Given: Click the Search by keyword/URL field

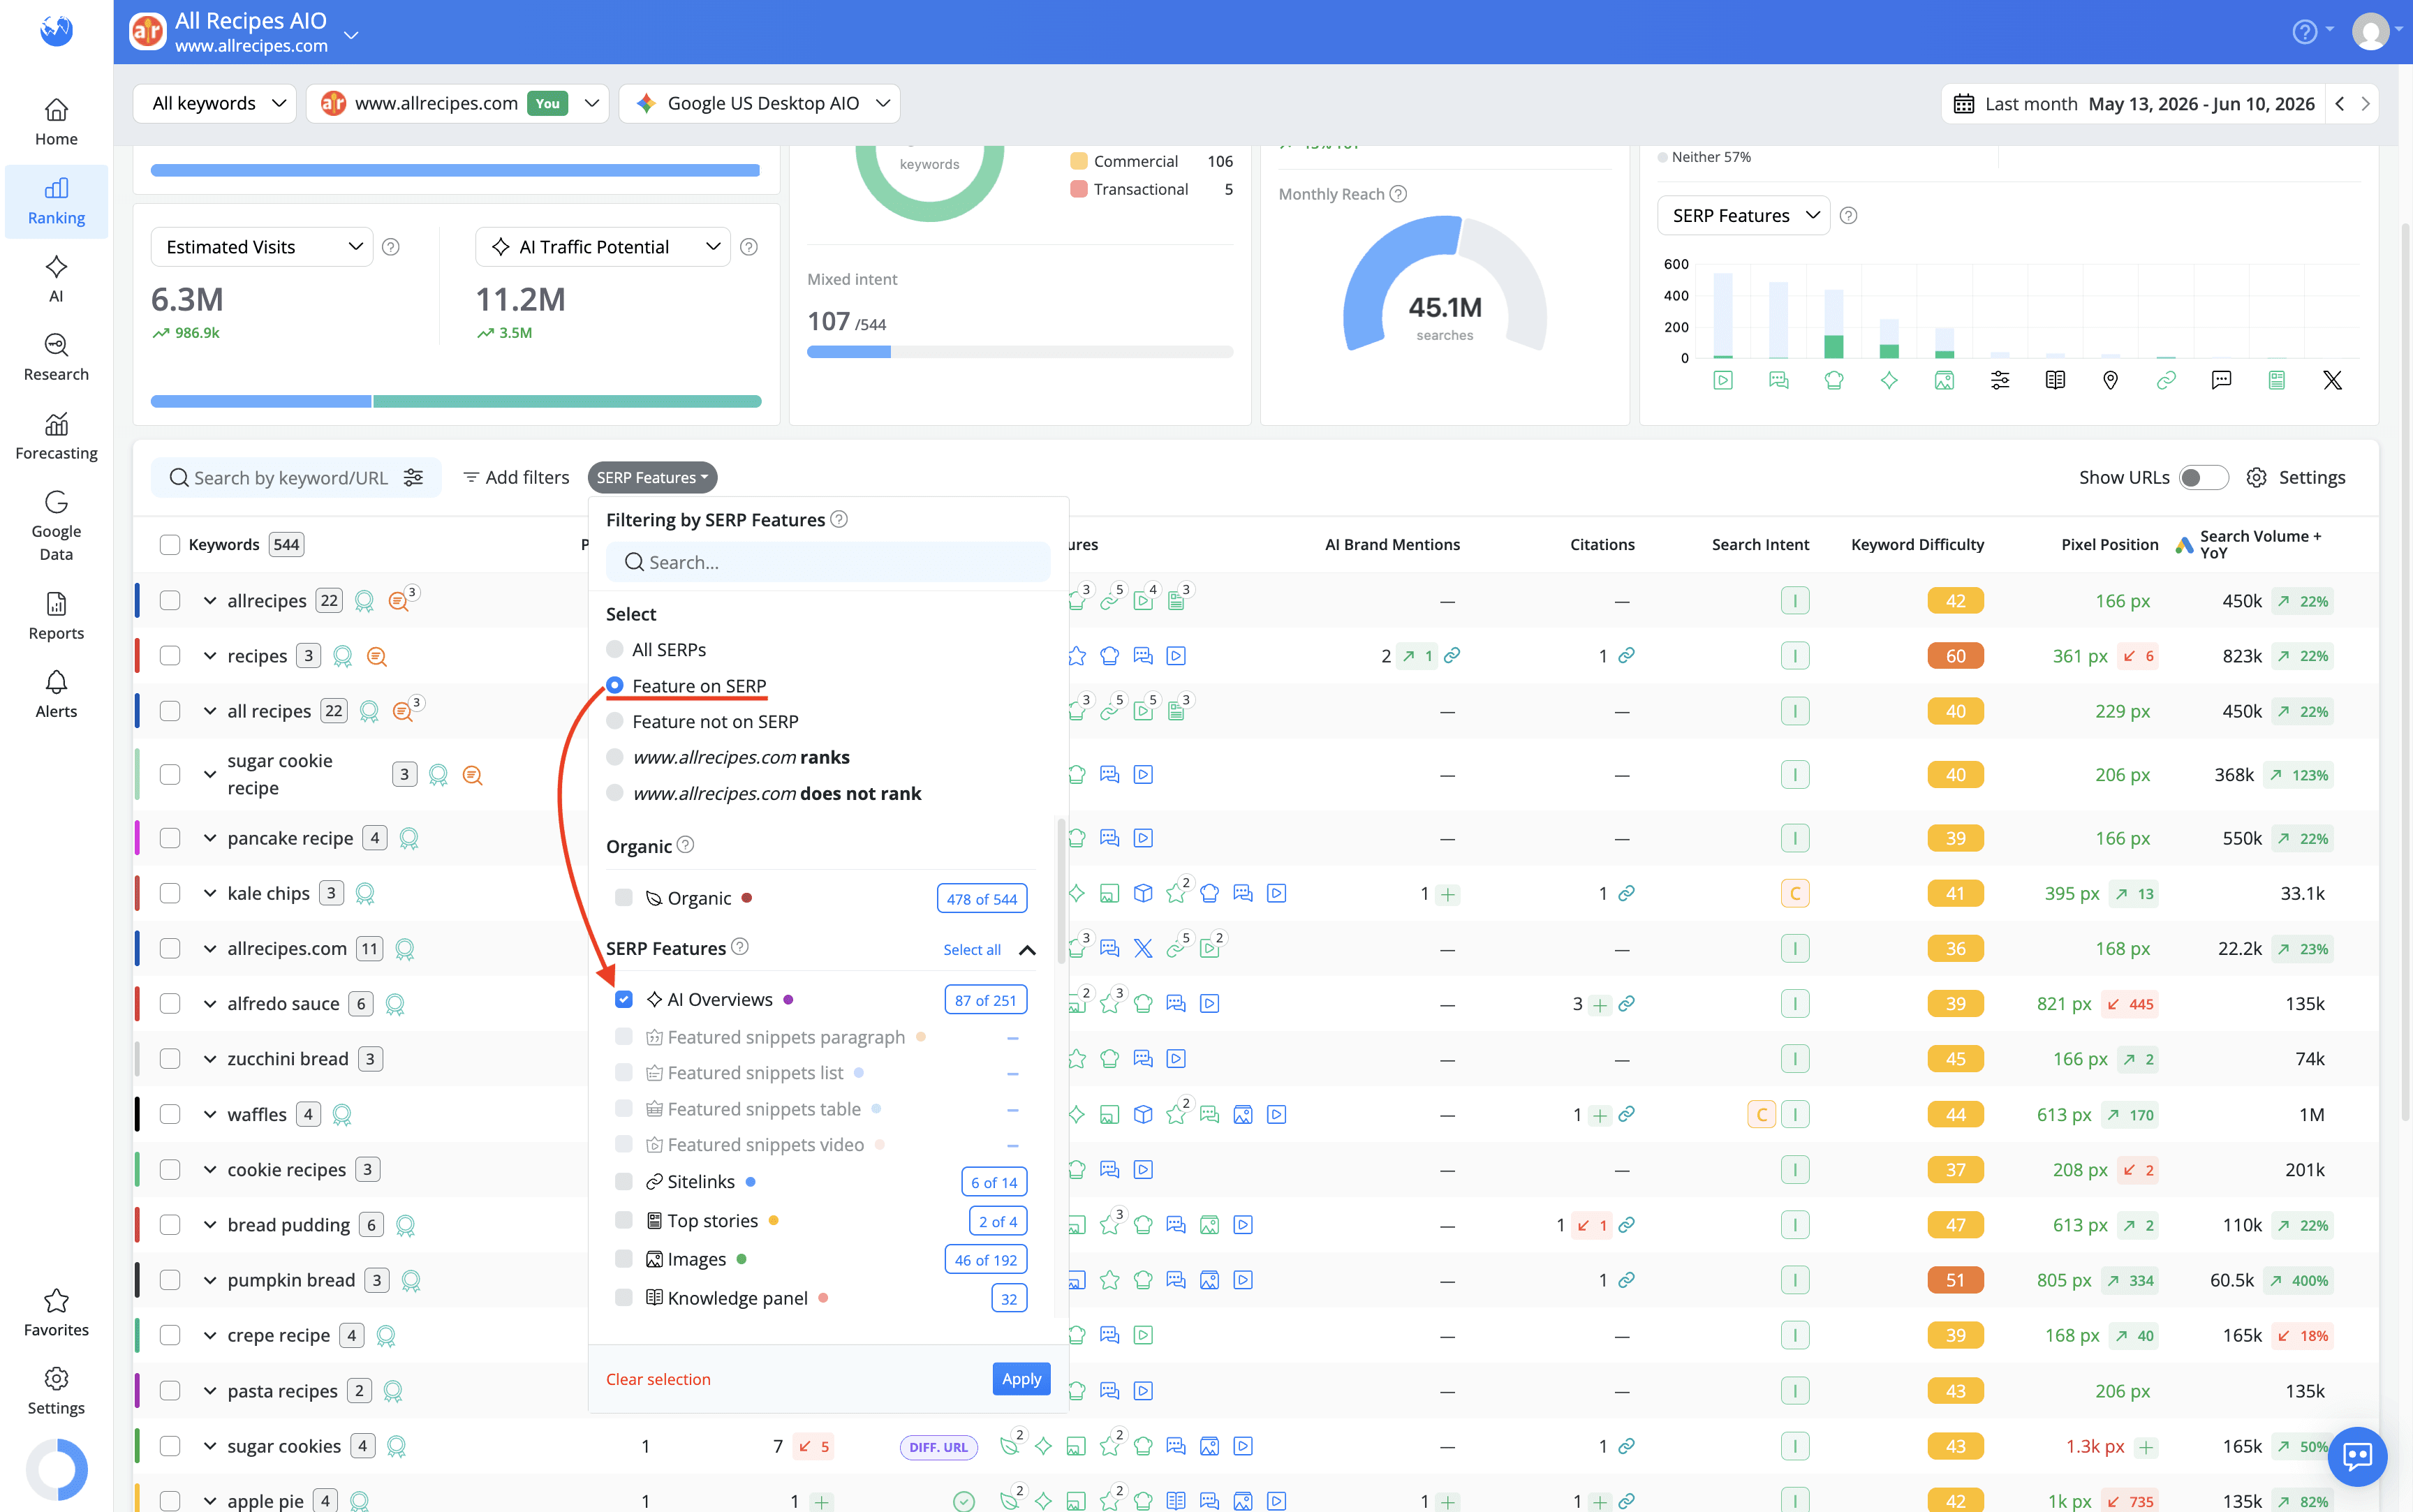Looking at the screenshot, I should pyautogui.click(x=296, y=477).
